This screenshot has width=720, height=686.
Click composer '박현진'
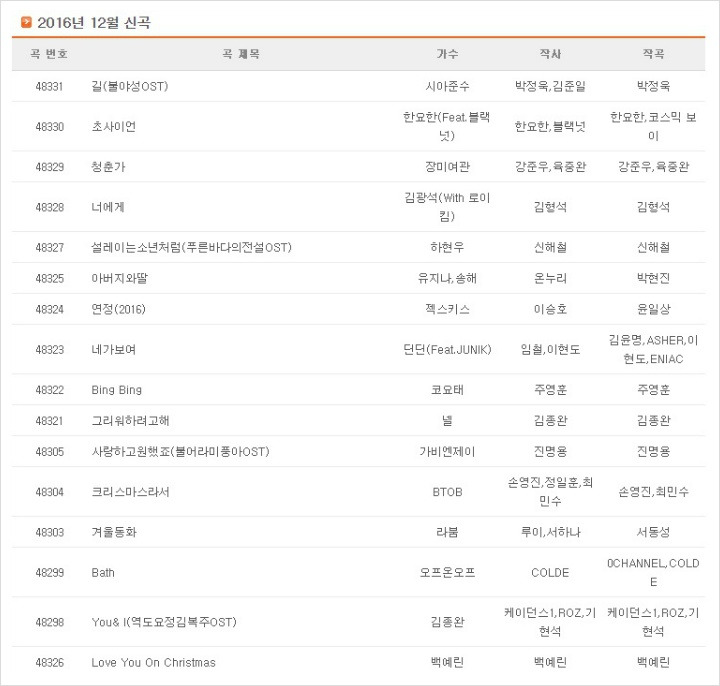point(653,278)
